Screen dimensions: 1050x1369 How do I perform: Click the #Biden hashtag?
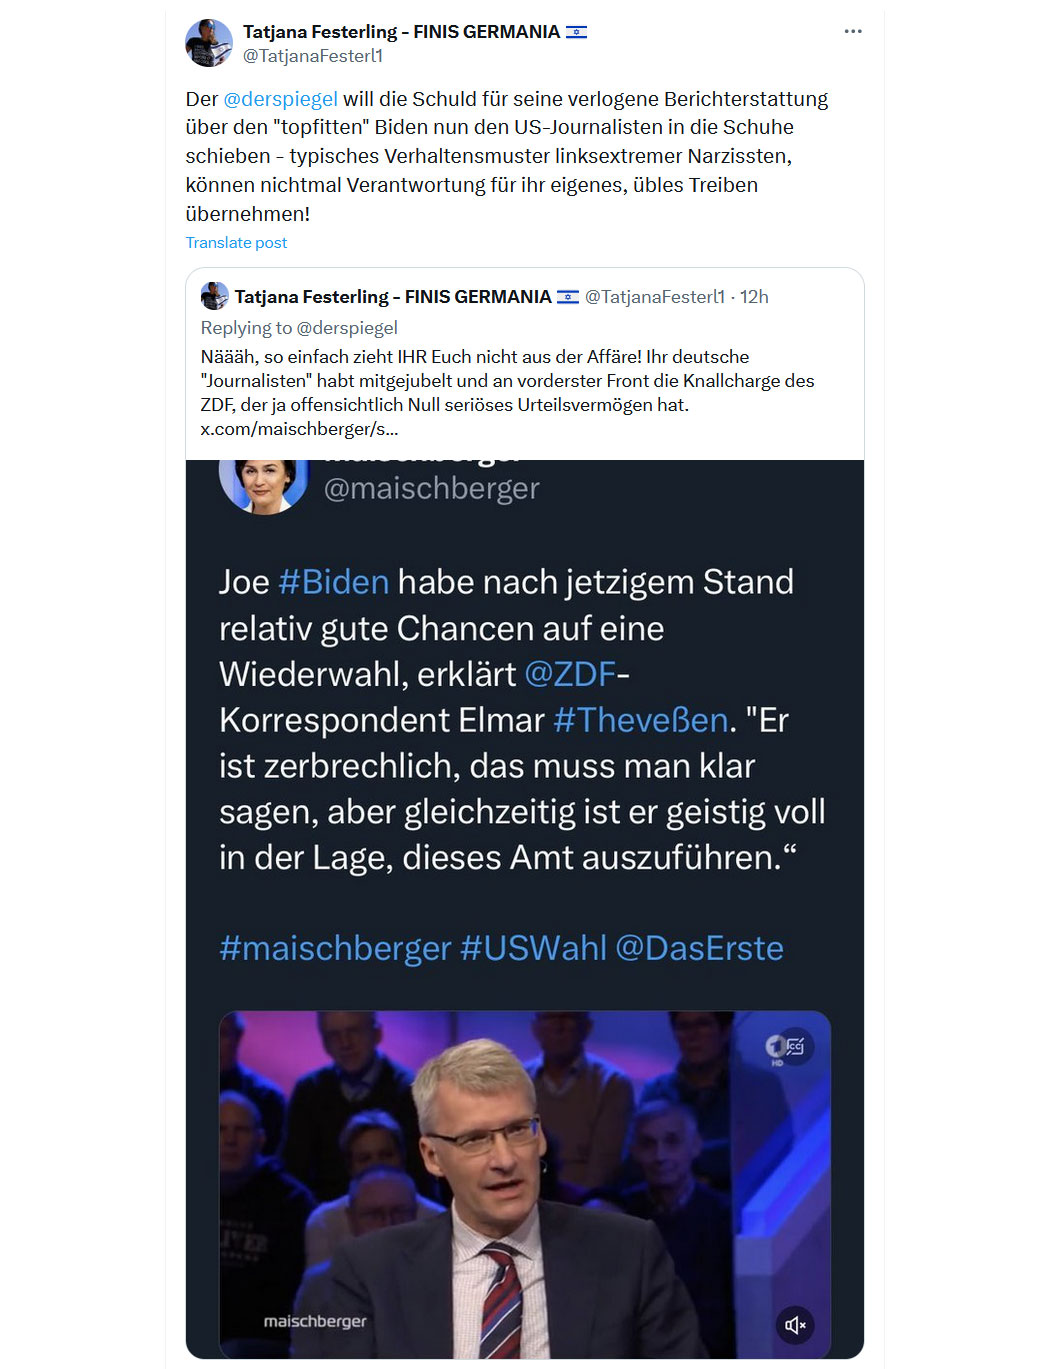tap(333, 582)
